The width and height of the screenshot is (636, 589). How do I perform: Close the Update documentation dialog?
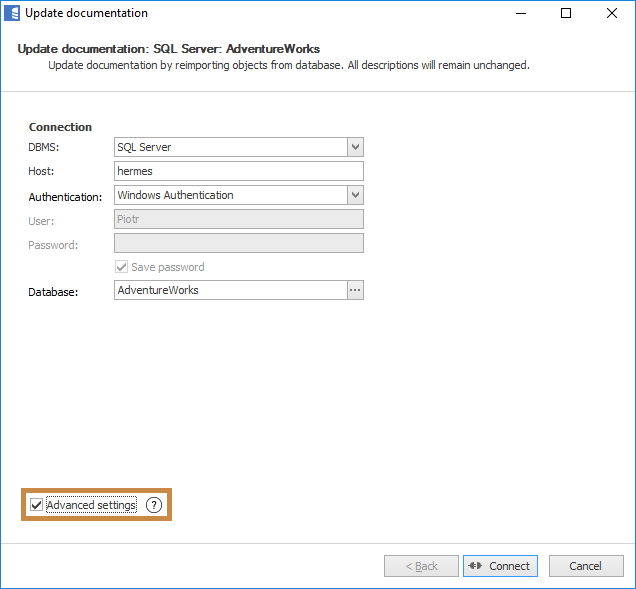(x=612, y=13)
